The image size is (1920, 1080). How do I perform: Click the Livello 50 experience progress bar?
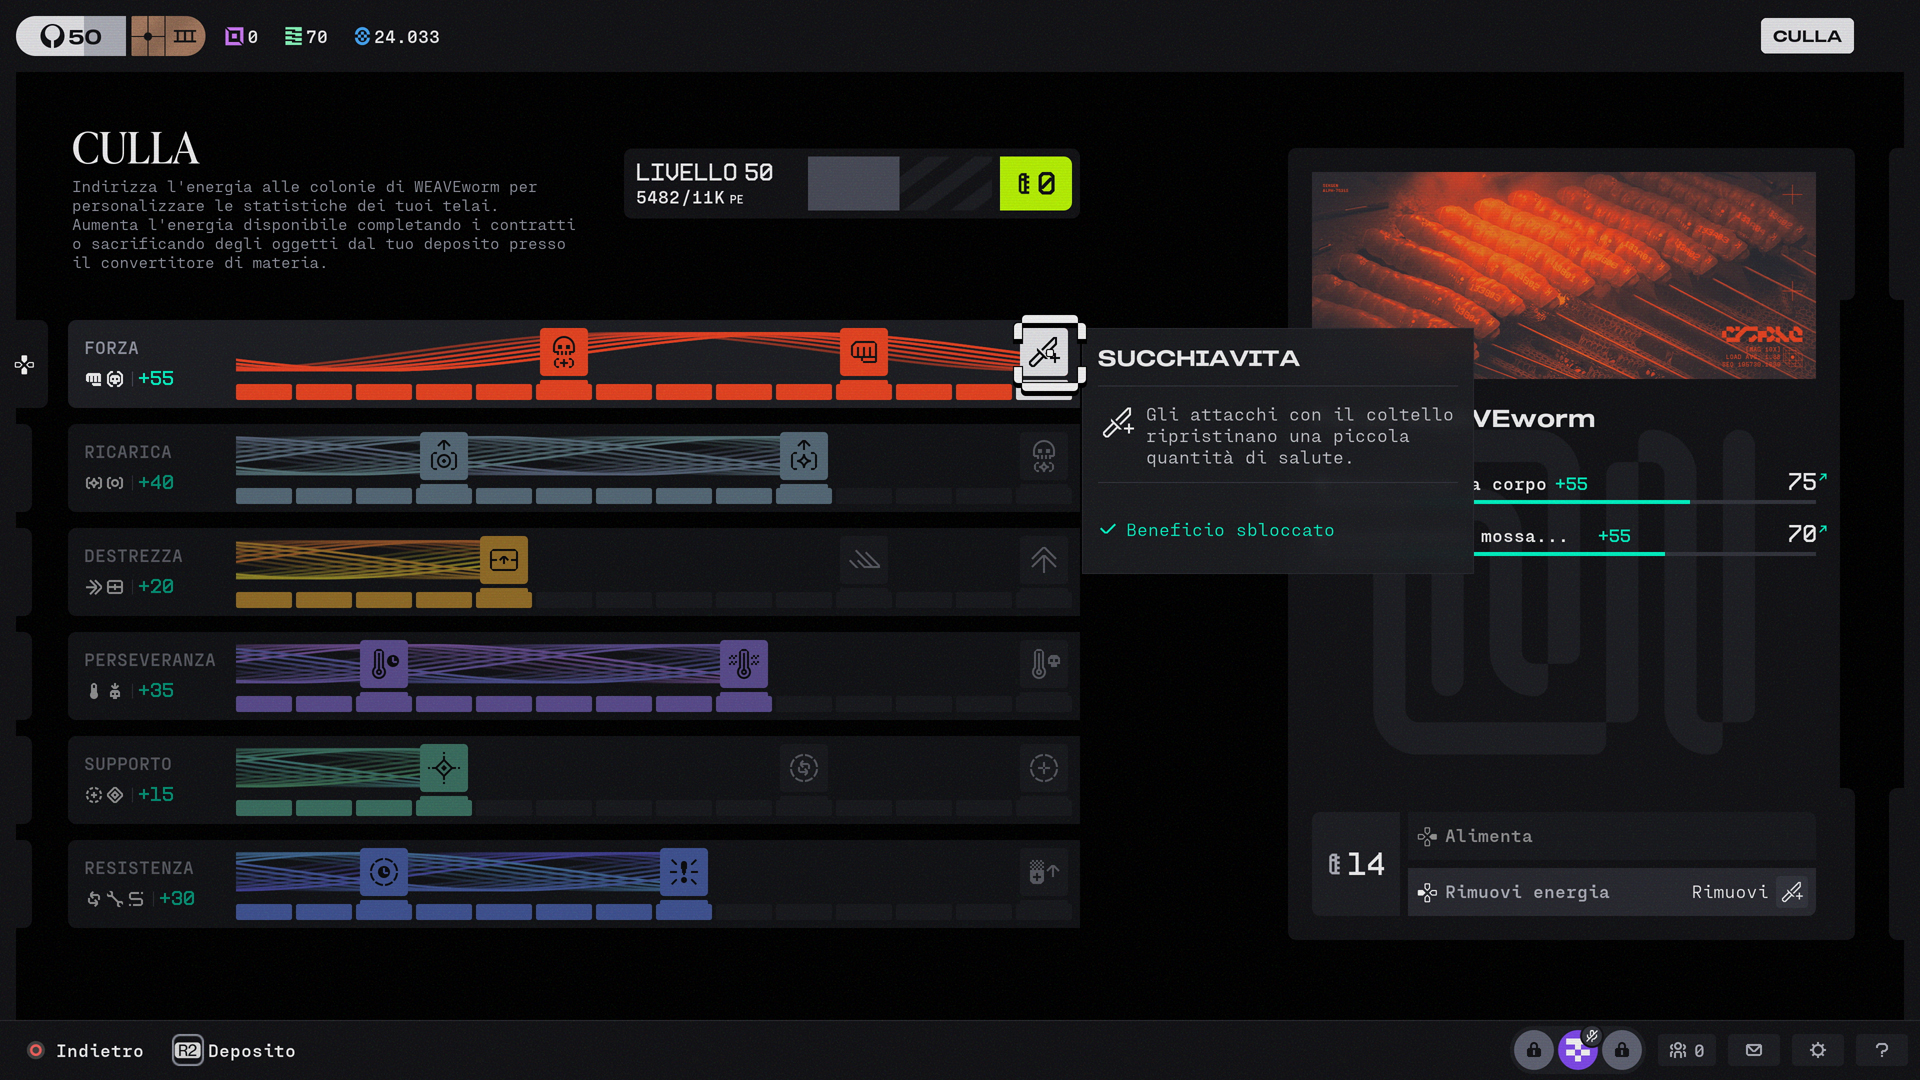900,184
